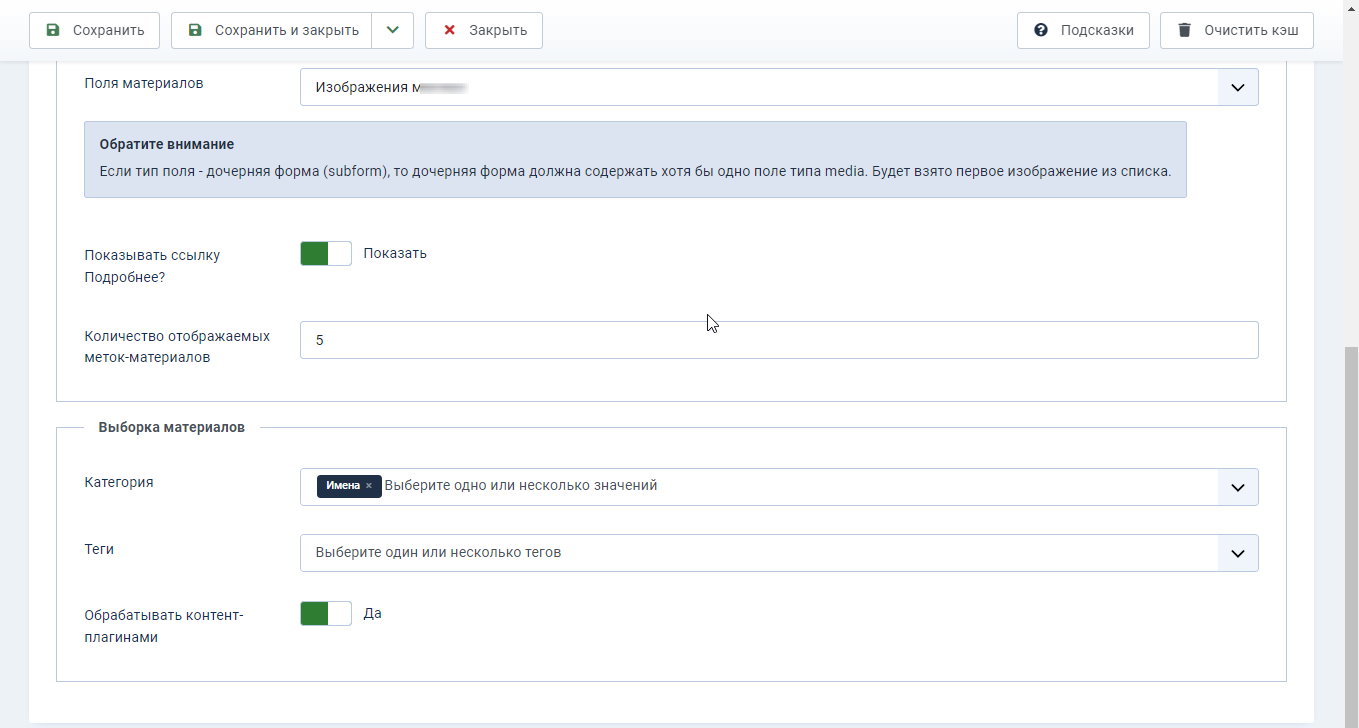Open the Теги dropdown chevron
The height and width of the screenshot is (728, 1359).
coord(1237,553)
